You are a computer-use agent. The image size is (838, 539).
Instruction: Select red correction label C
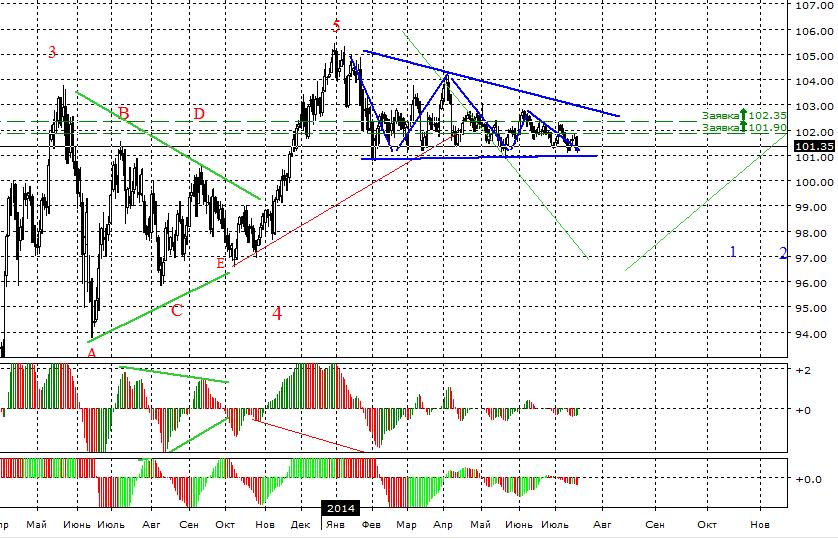(177, 310)
